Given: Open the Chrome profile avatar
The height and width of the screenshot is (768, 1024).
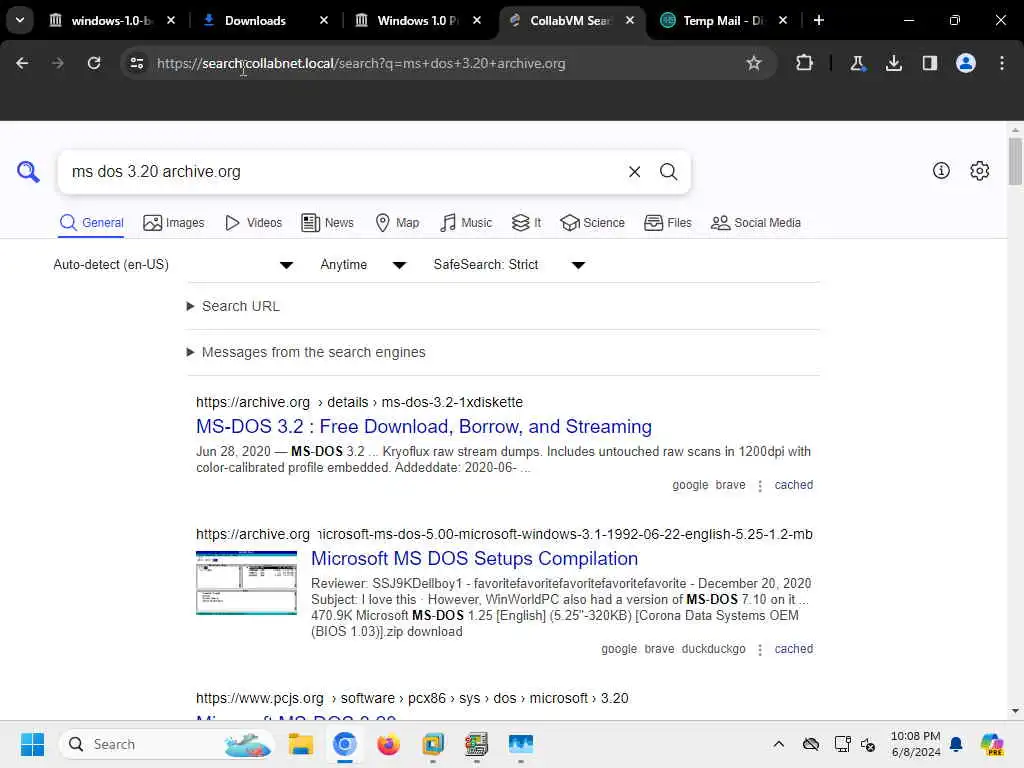Looking at the screenshot, I should pos(966,63).
